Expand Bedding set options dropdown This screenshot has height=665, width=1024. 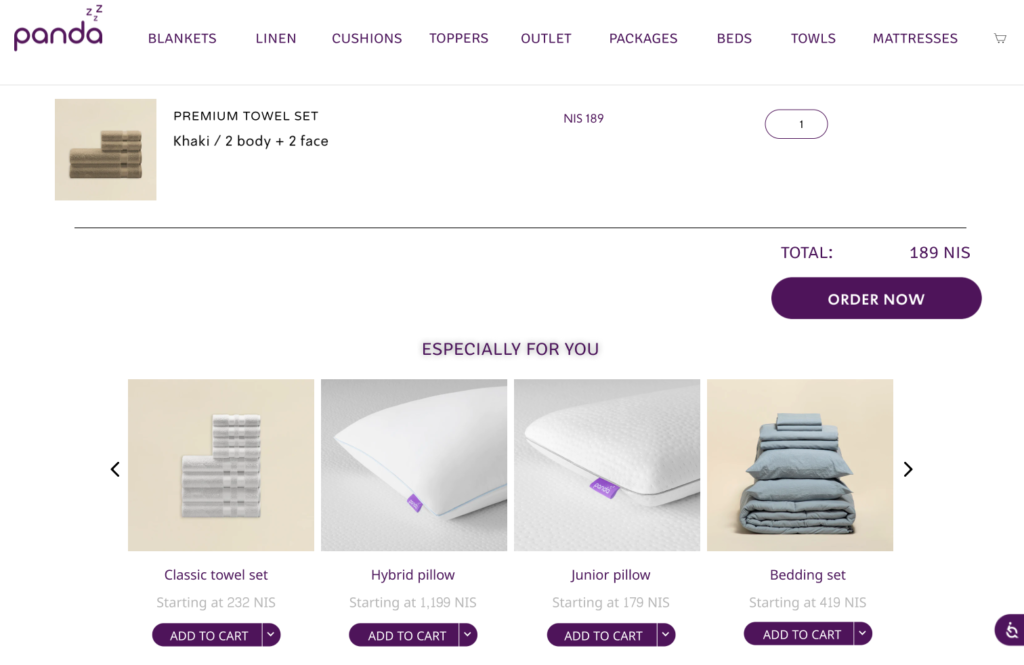pyautogui.click(x=863, y=634)
